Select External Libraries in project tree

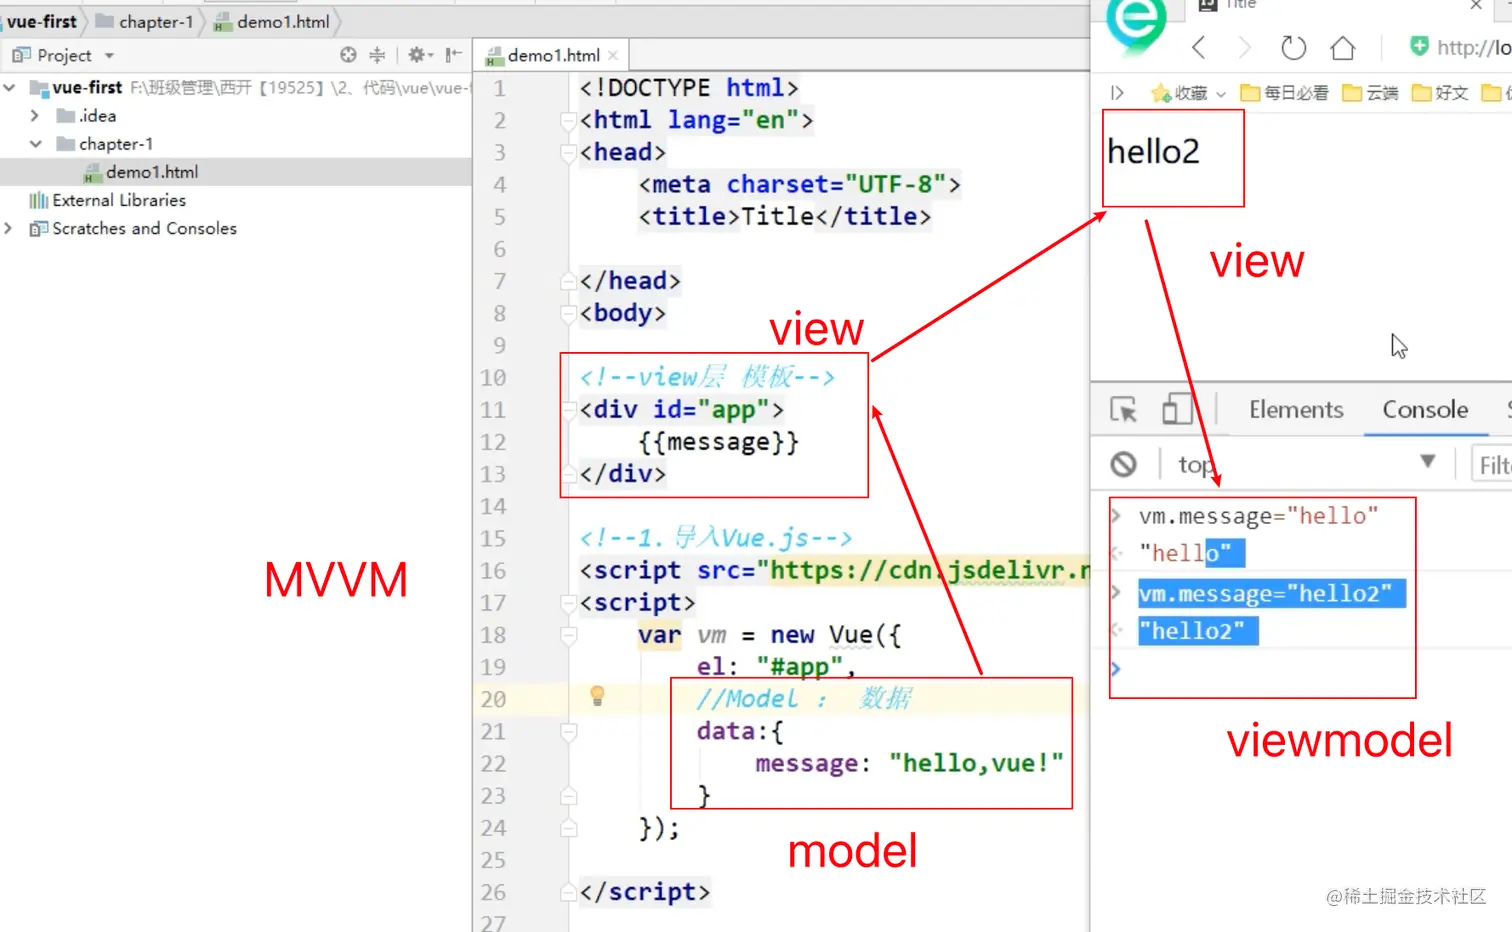click(x=119, y=200)
